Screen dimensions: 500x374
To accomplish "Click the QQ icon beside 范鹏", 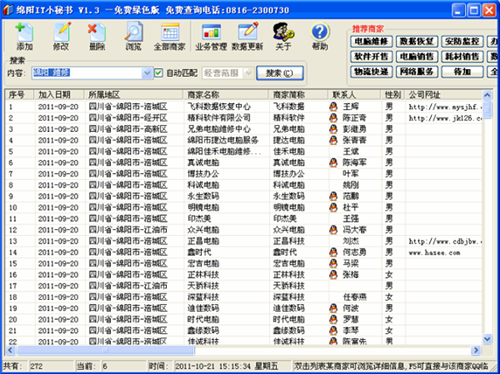I will click(x=333, y=196).
